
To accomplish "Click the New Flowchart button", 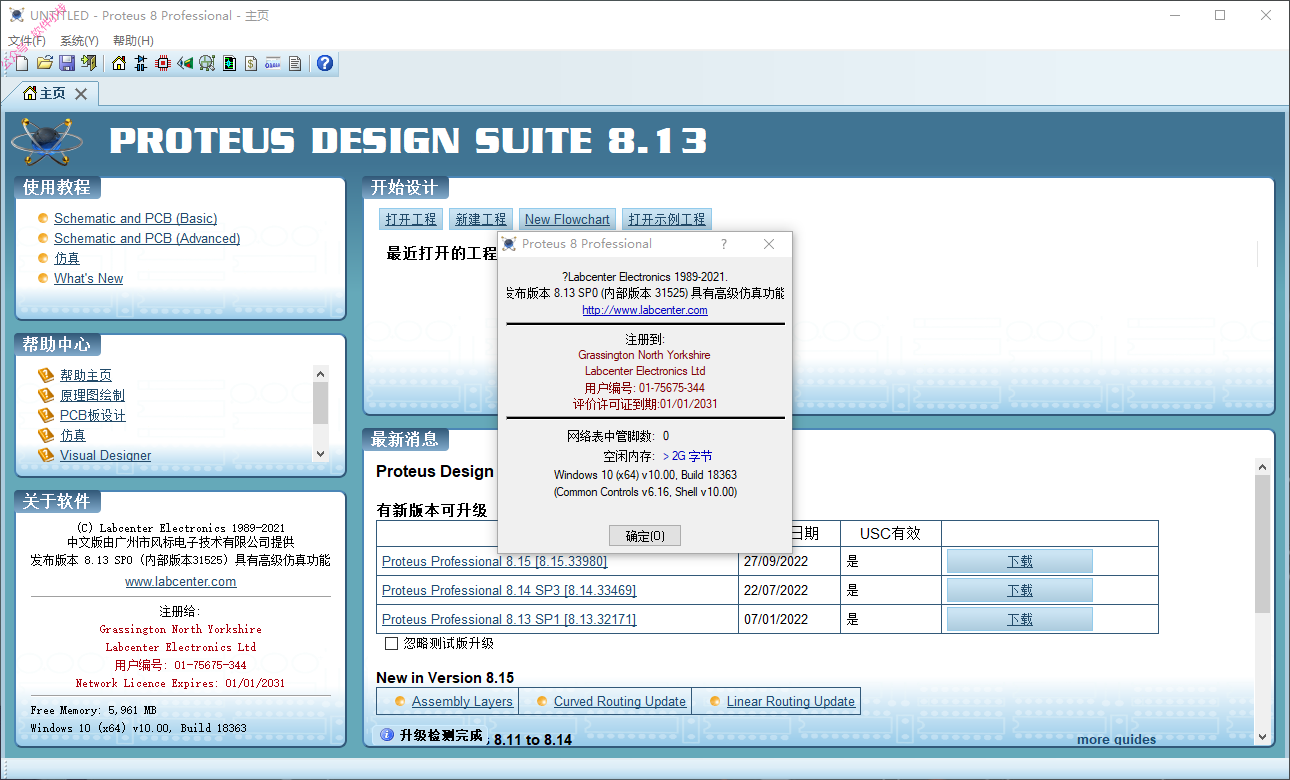I will click(x=567, y=219).
